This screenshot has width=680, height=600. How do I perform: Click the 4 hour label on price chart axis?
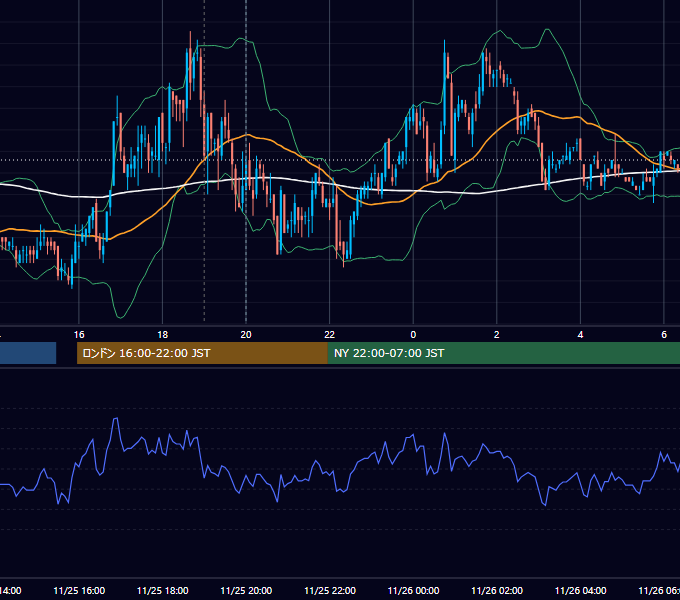point(580,335)
